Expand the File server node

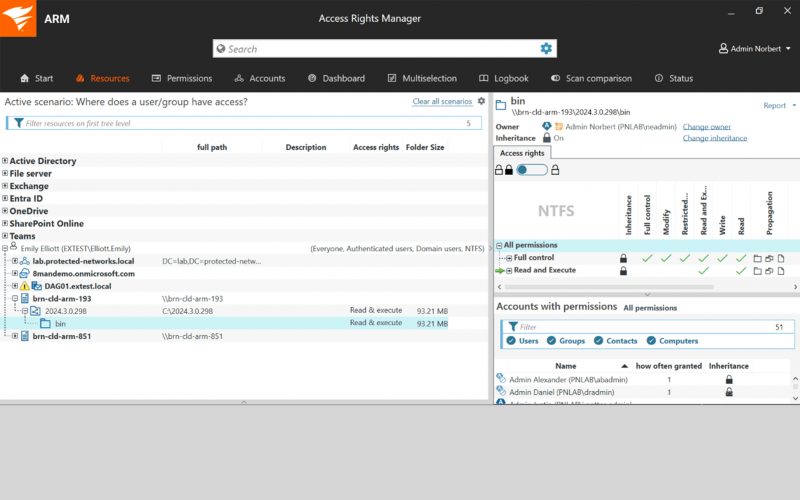click(x=5, y=173)
